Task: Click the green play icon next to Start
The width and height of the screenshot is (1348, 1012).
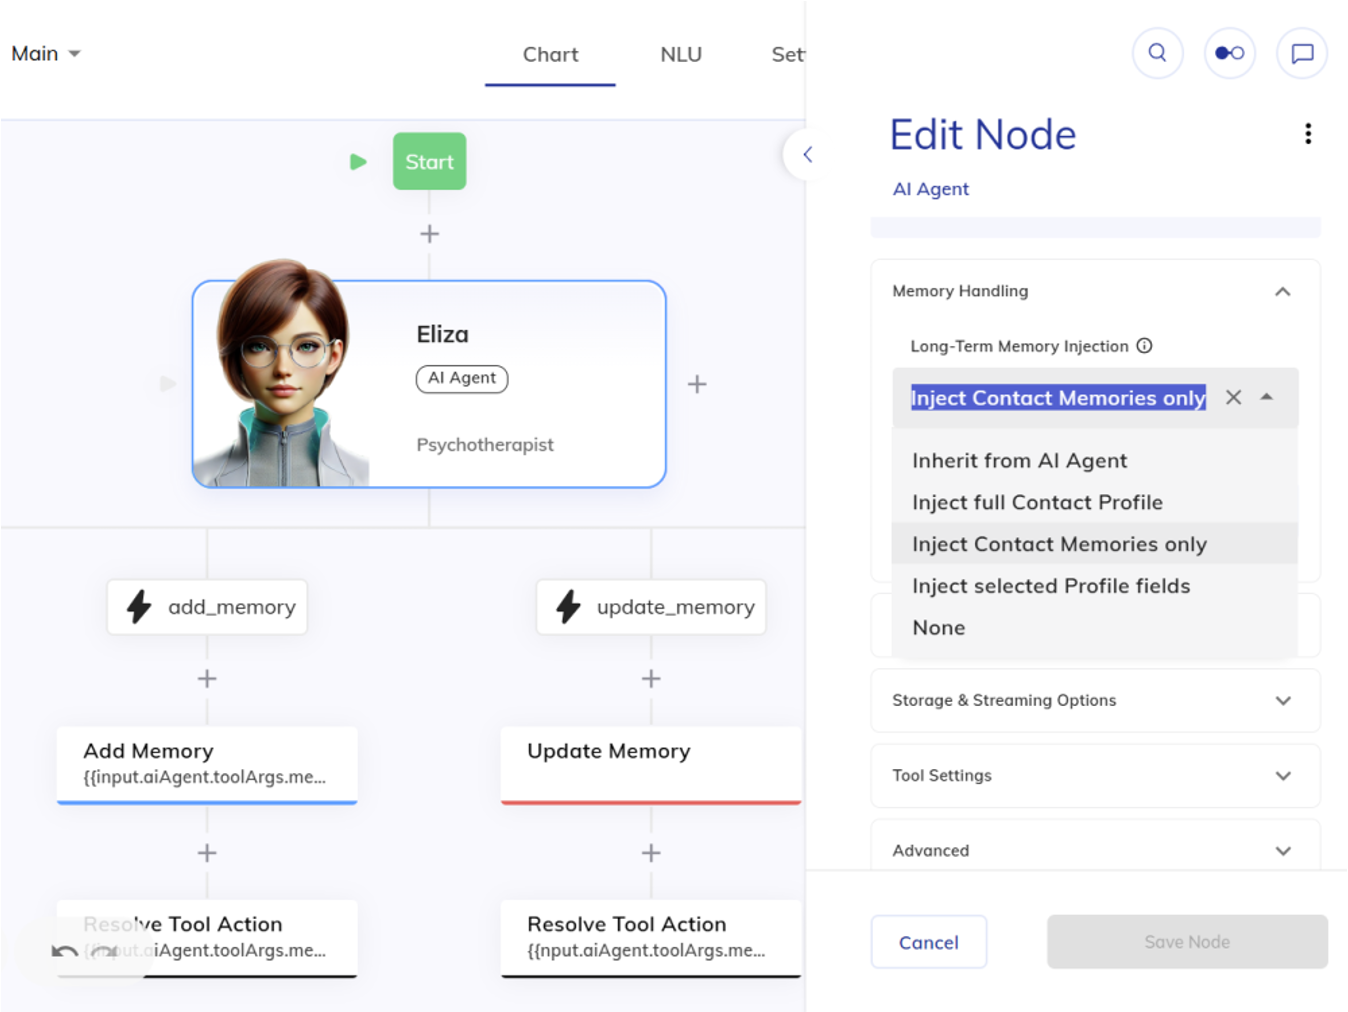Action: pos(358,162)
